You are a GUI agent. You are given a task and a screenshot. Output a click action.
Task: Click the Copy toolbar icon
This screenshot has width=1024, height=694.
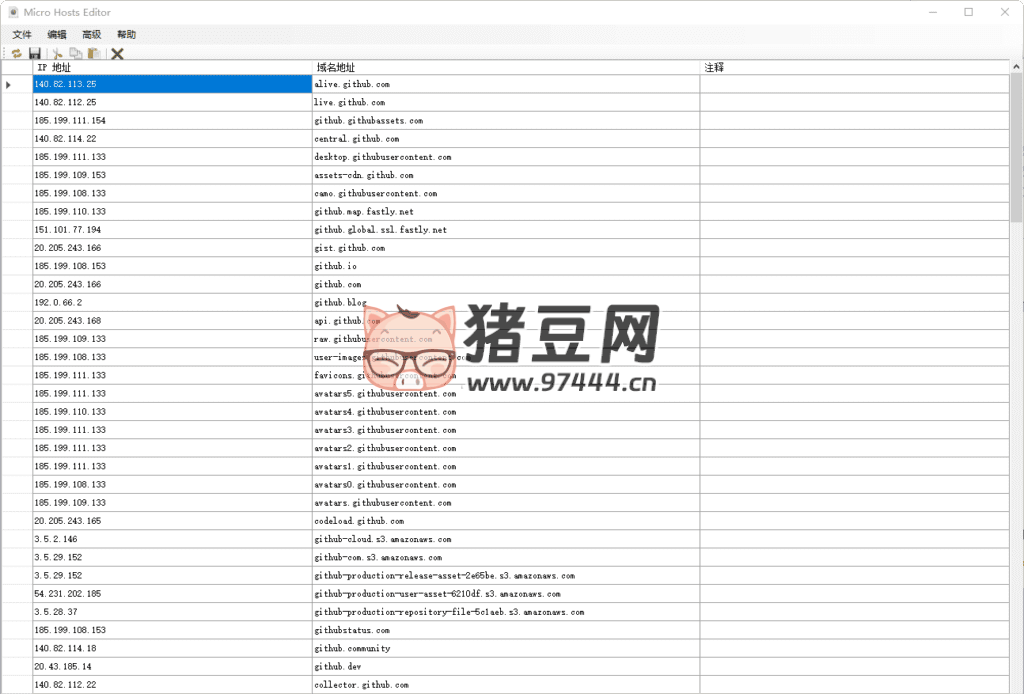coord(76,54)
